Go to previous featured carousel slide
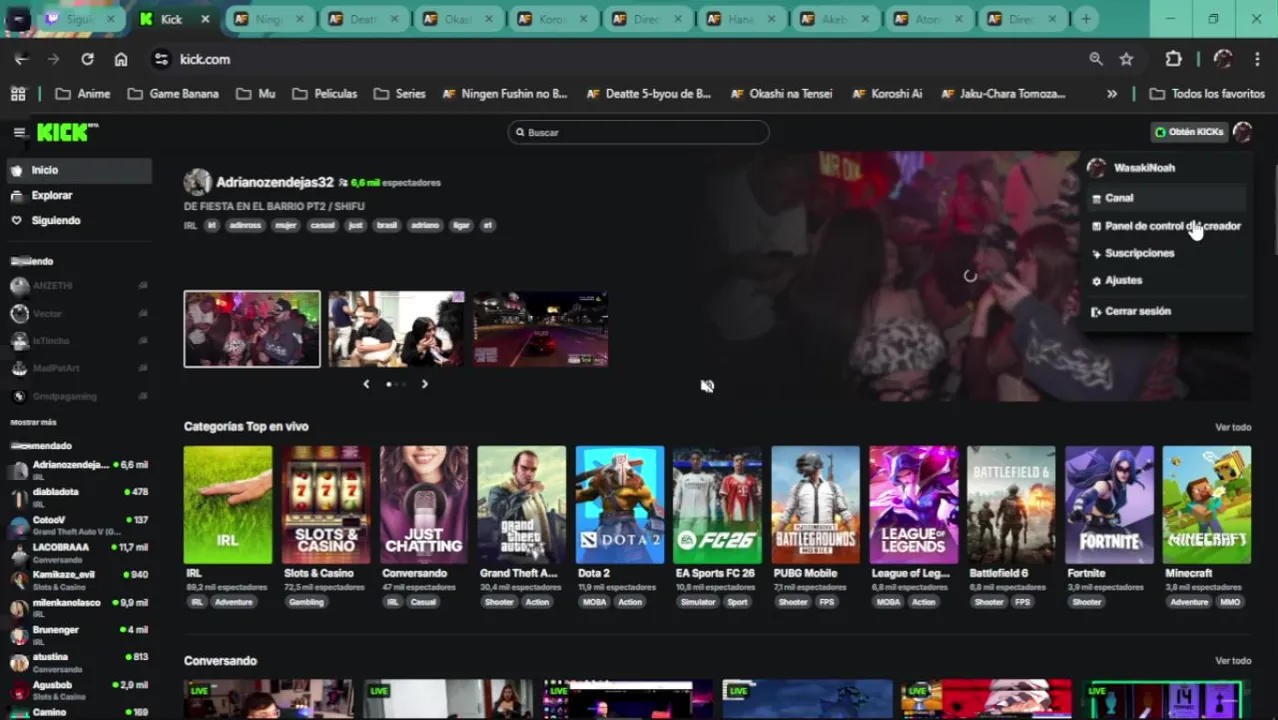 click(366, 384)
